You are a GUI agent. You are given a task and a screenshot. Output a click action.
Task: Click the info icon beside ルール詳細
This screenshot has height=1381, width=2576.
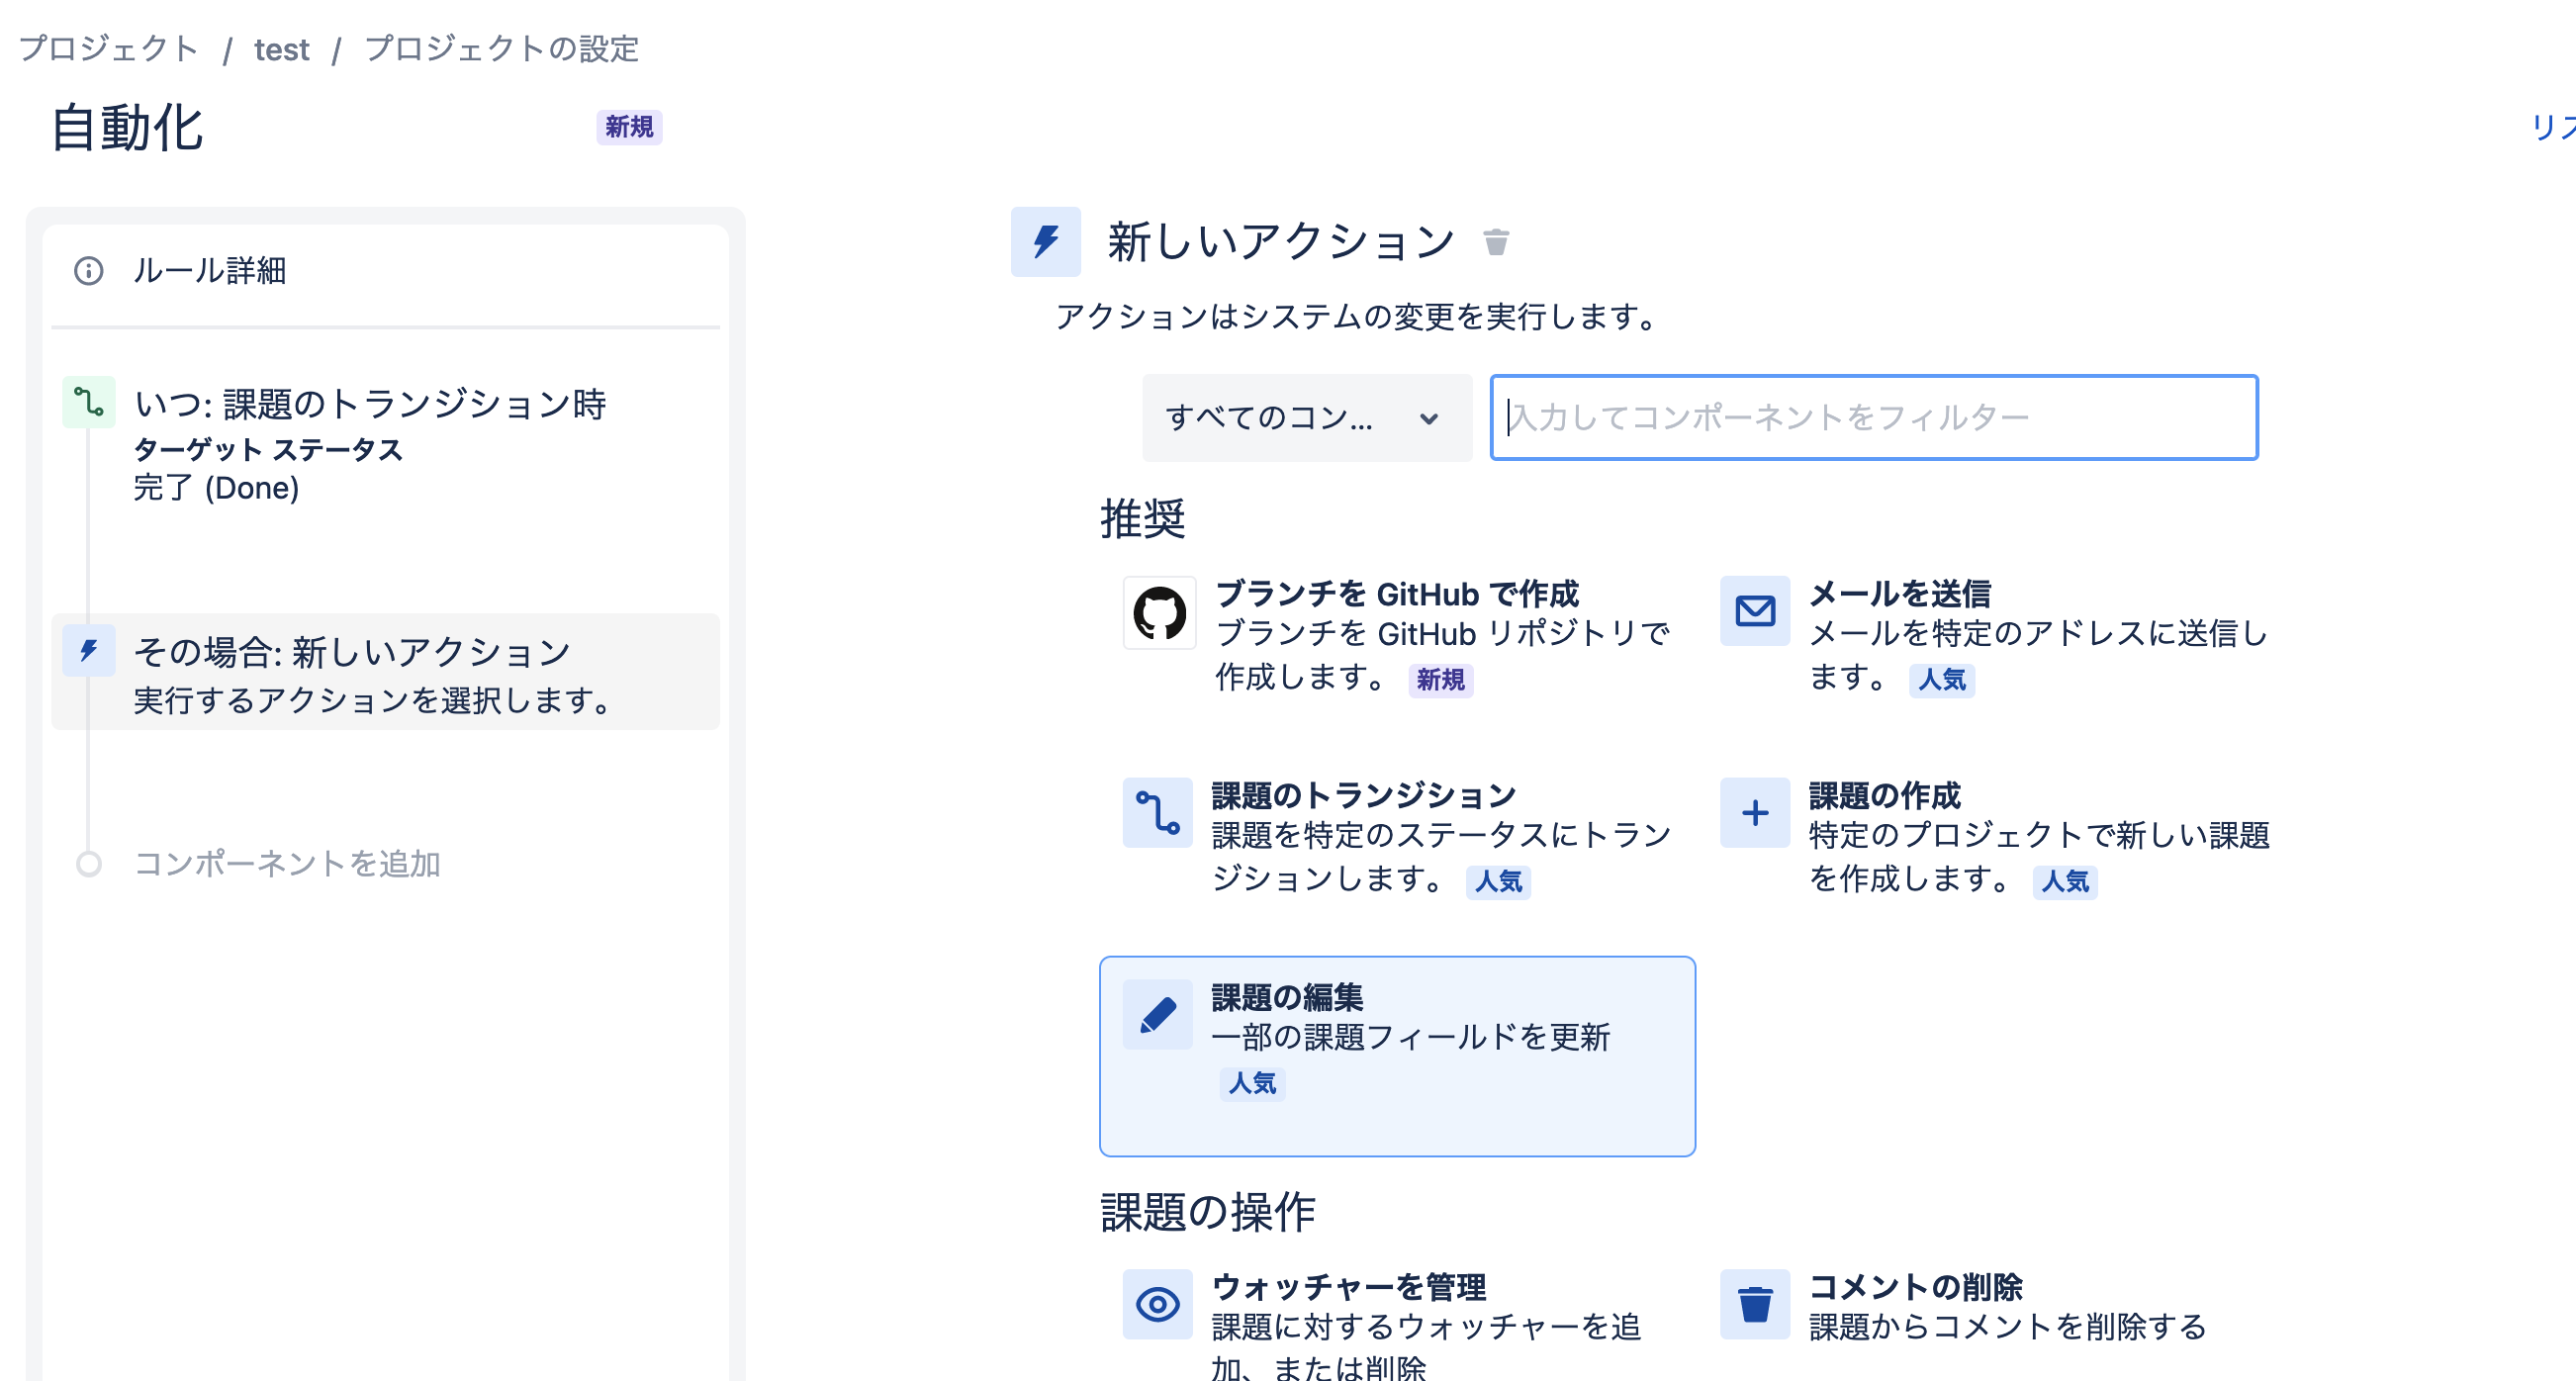(89, 271)
